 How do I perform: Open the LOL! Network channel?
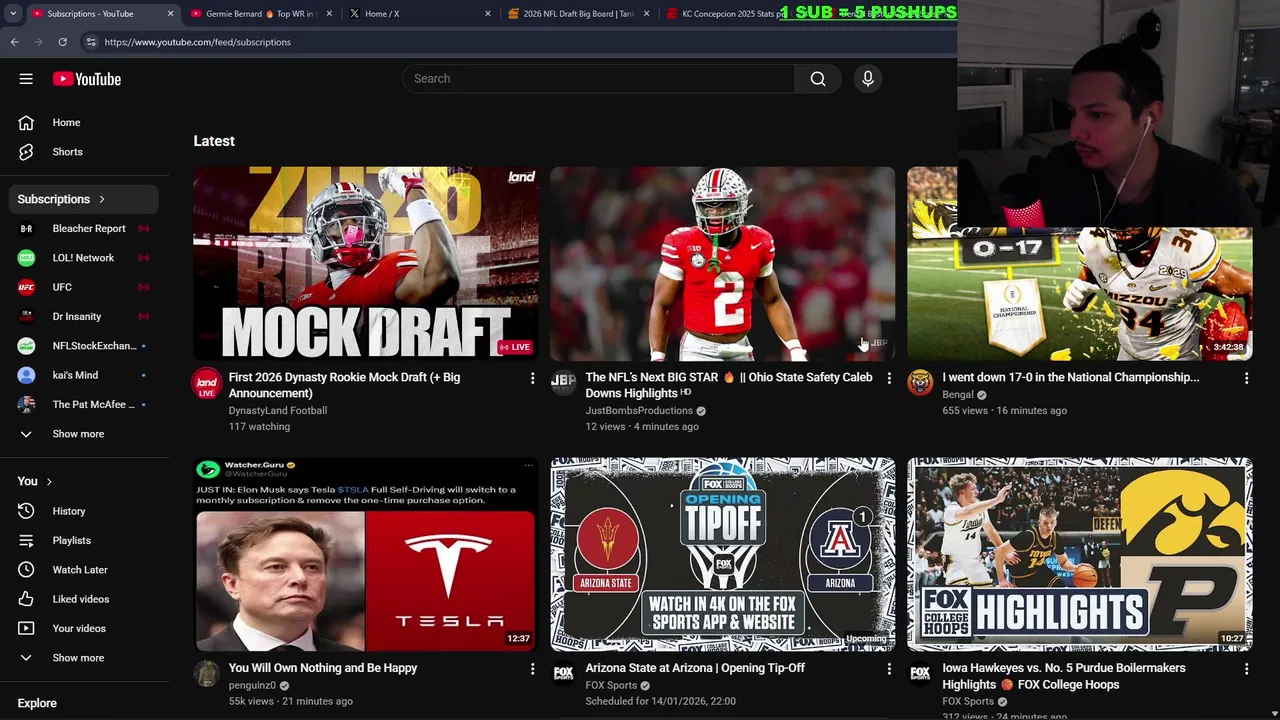coord(86,258)
